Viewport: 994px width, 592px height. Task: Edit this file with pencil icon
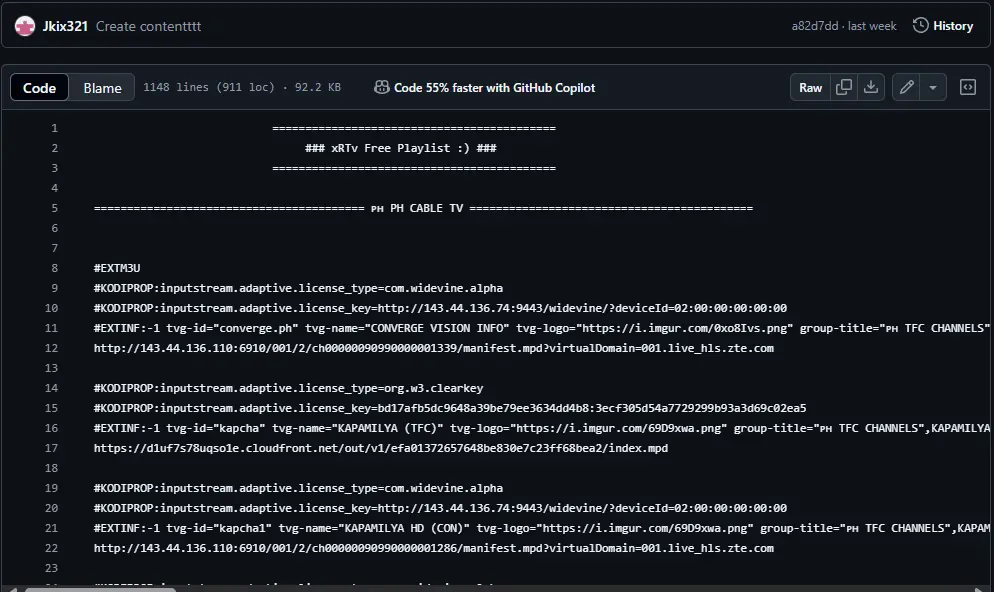point(907,87)
